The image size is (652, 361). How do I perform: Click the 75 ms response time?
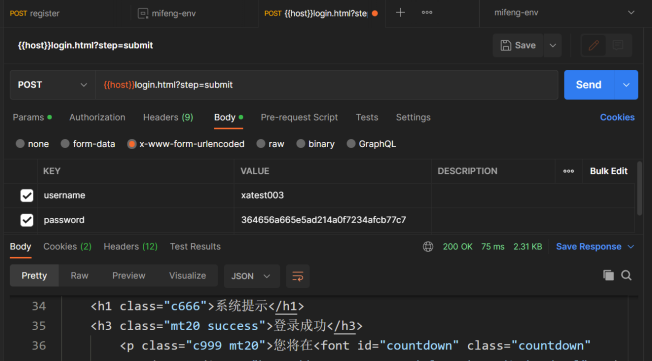[493, 247]
